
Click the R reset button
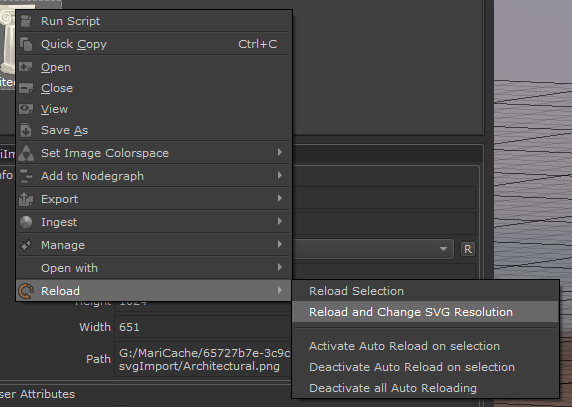468,249
